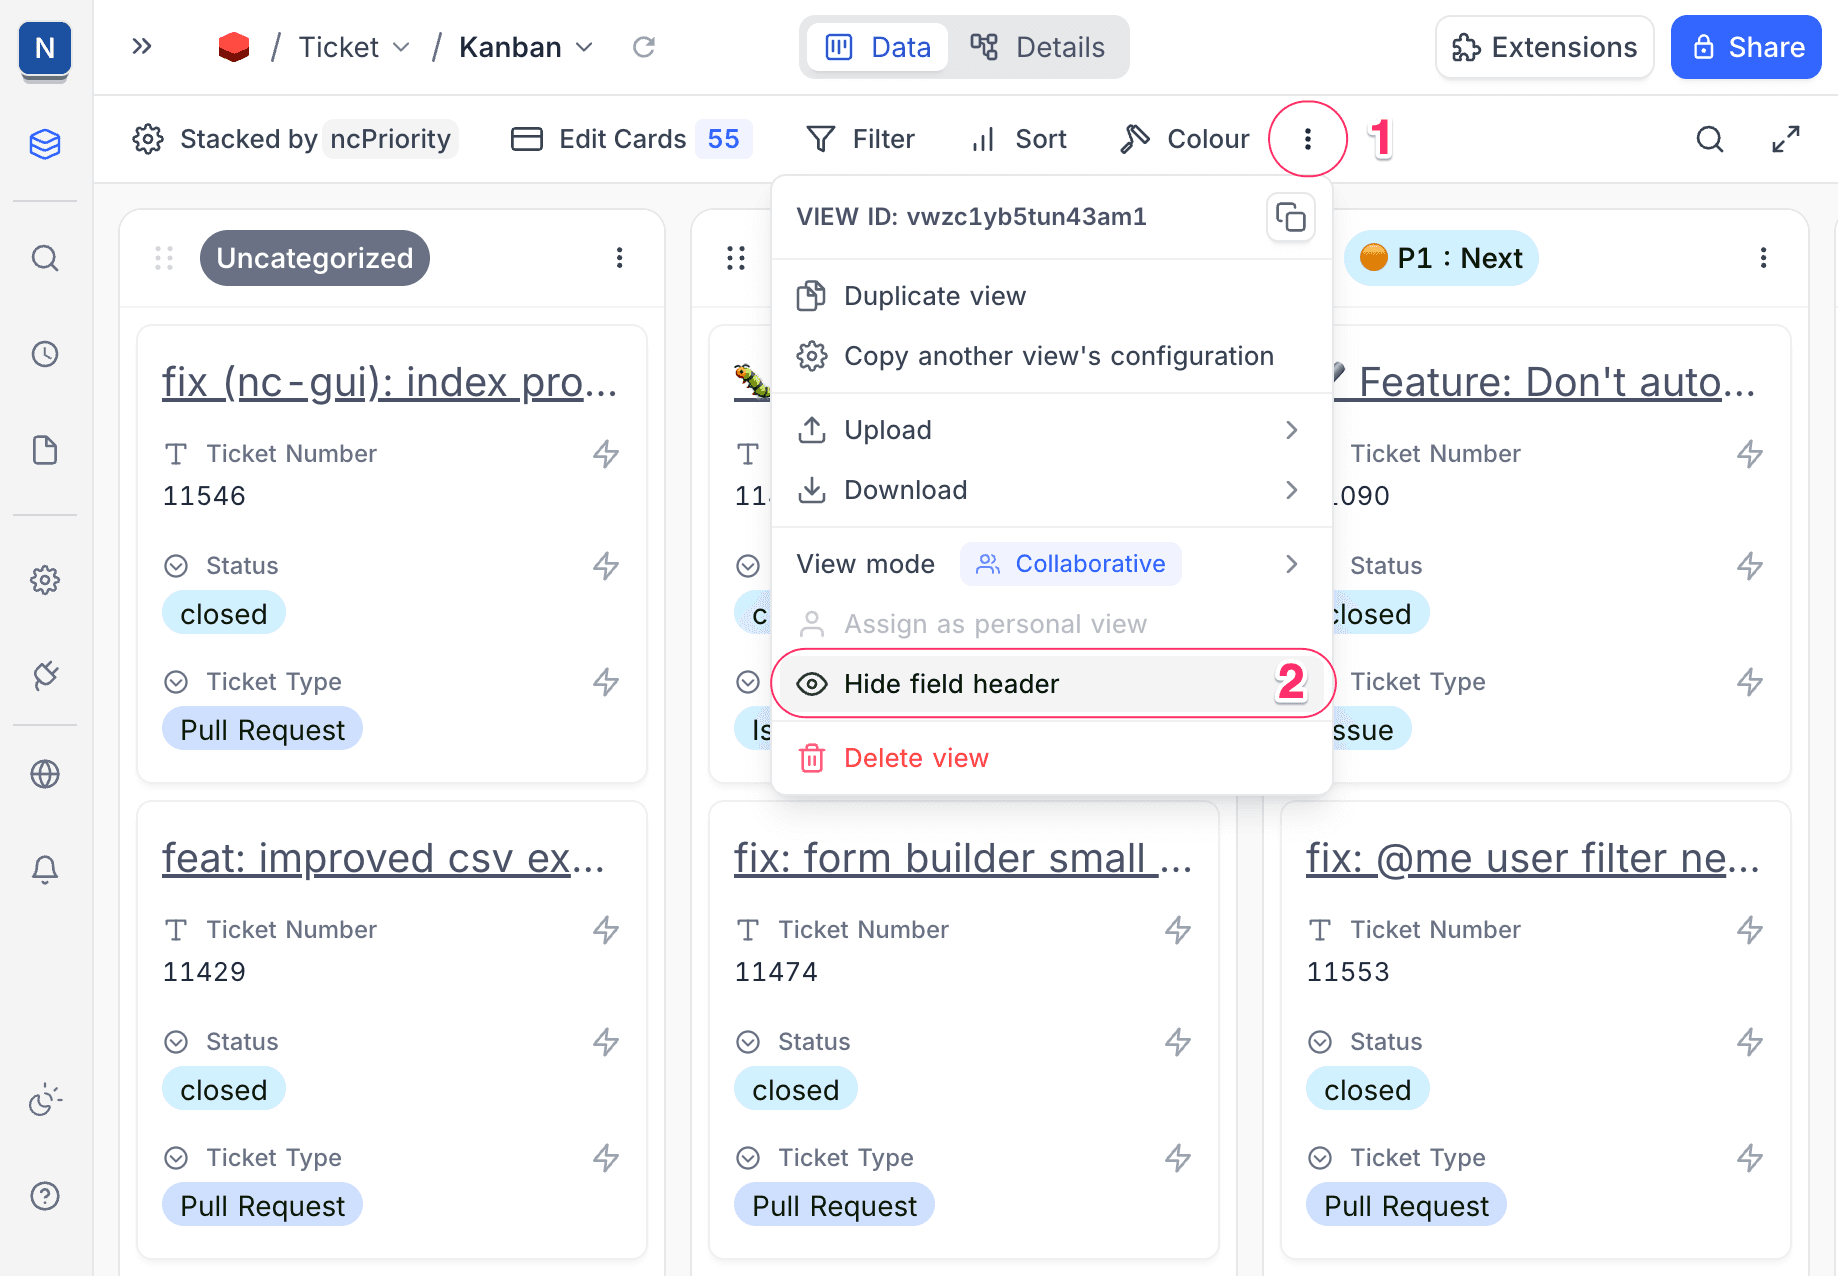Open the three-dot view actions menu
Viewport: 1838px width, 1276px height.
[x=1307, y=139]
